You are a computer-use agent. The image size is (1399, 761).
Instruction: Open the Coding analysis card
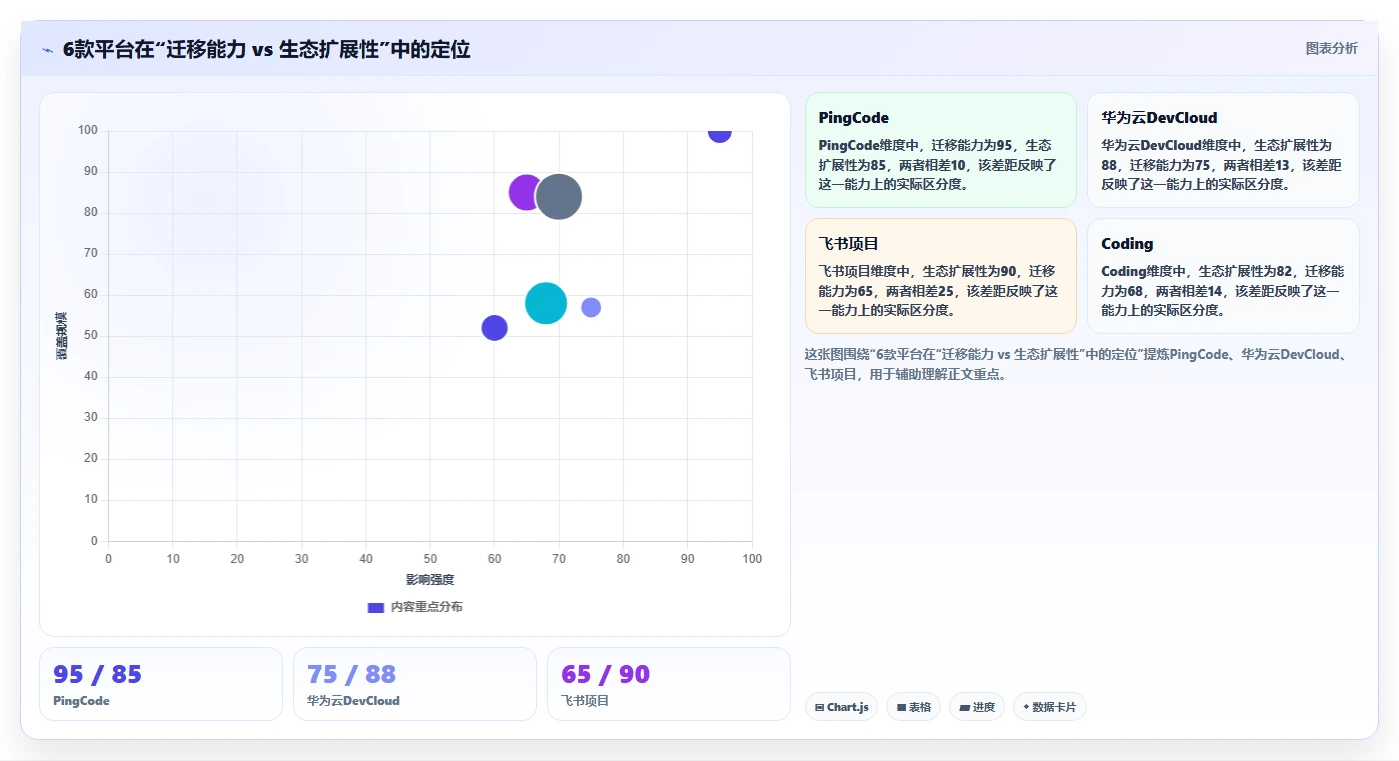click(1223, 276)
